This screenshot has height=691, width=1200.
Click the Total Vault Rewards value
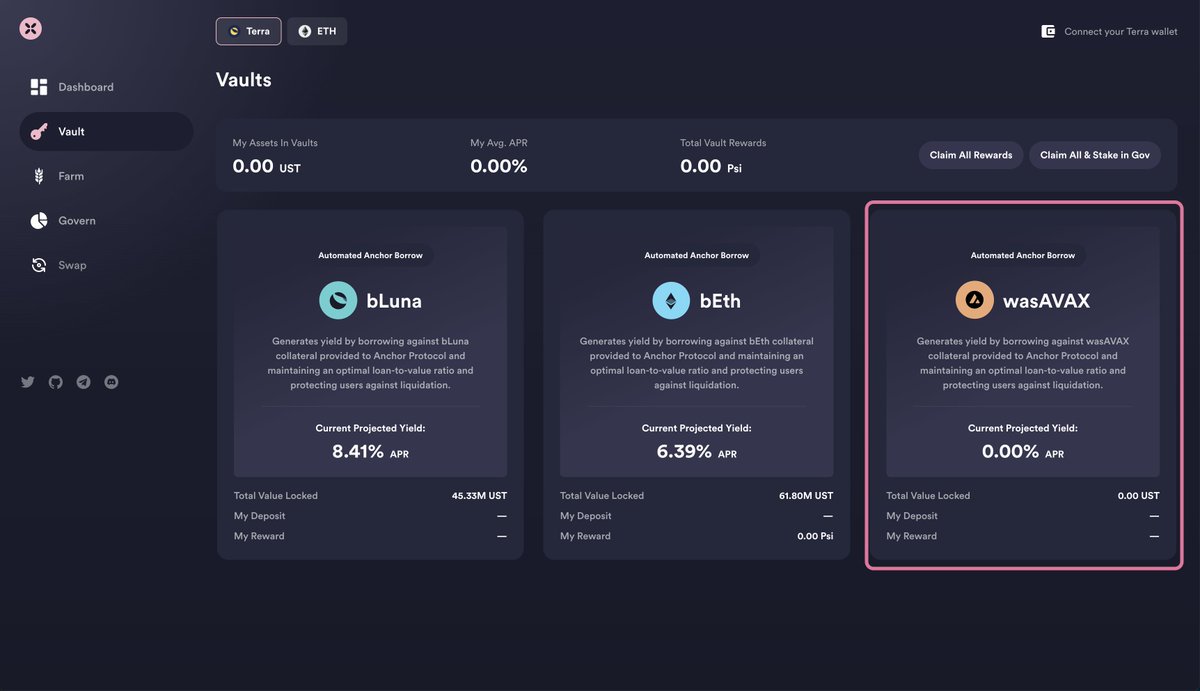[711, 166]
